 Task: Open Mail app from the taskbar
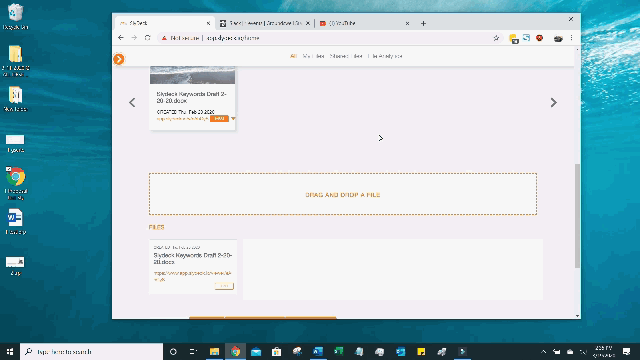256,351
